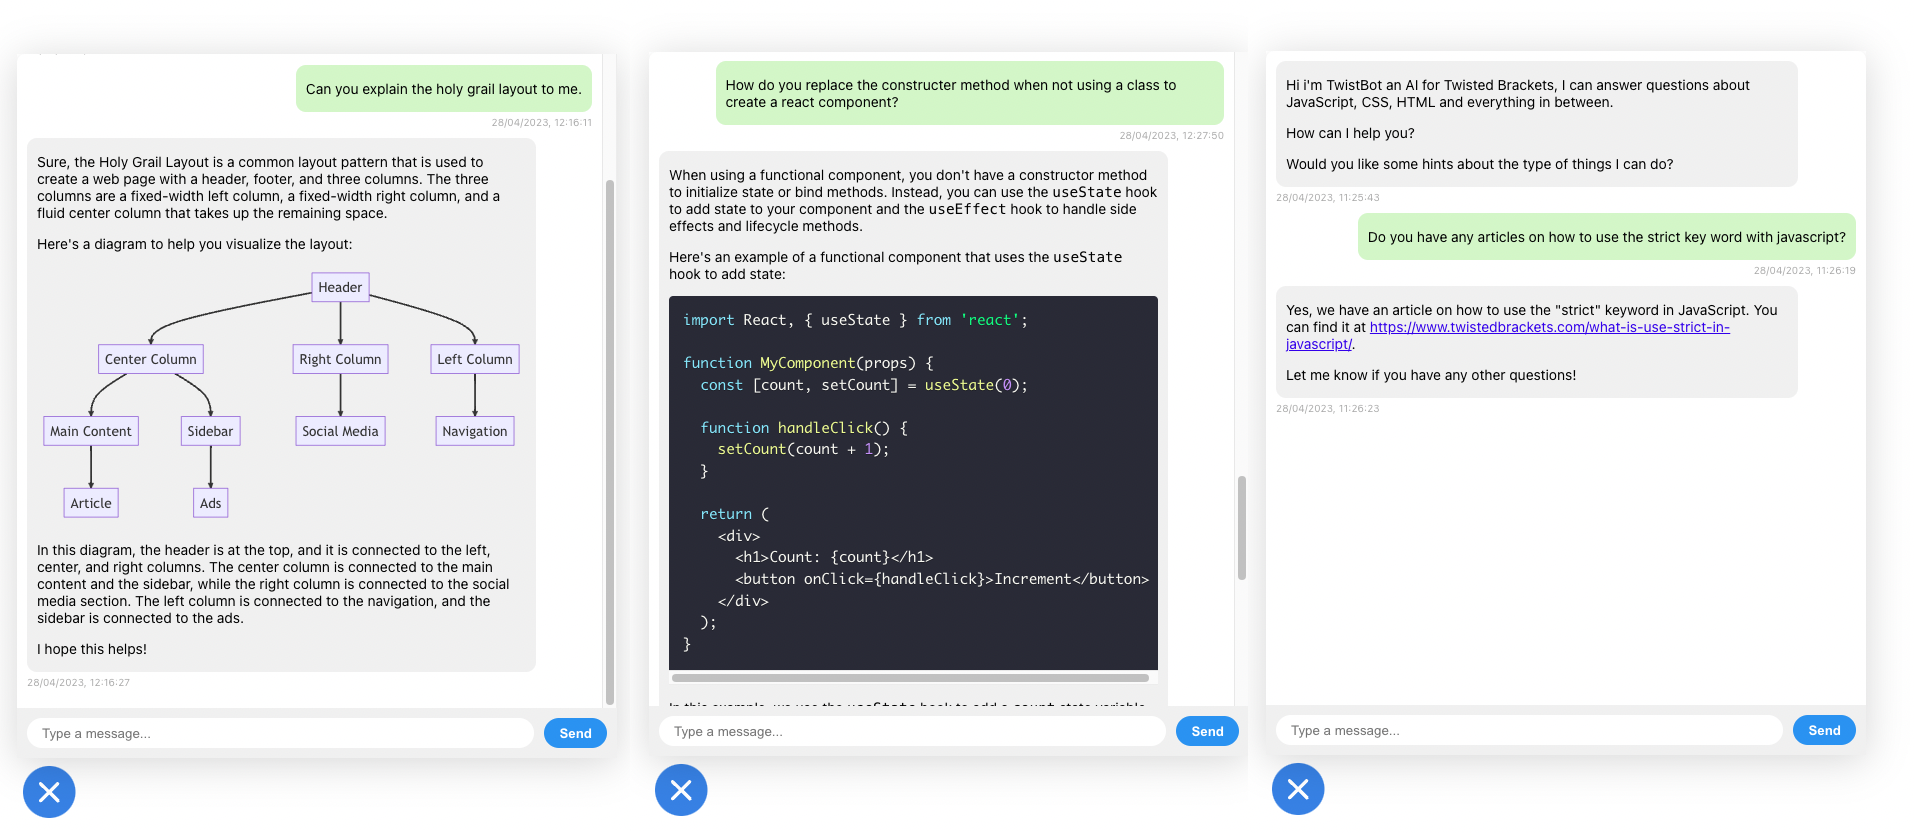Click the import React code line
This screenshot has width=1914, height=833.
(855, 320)
